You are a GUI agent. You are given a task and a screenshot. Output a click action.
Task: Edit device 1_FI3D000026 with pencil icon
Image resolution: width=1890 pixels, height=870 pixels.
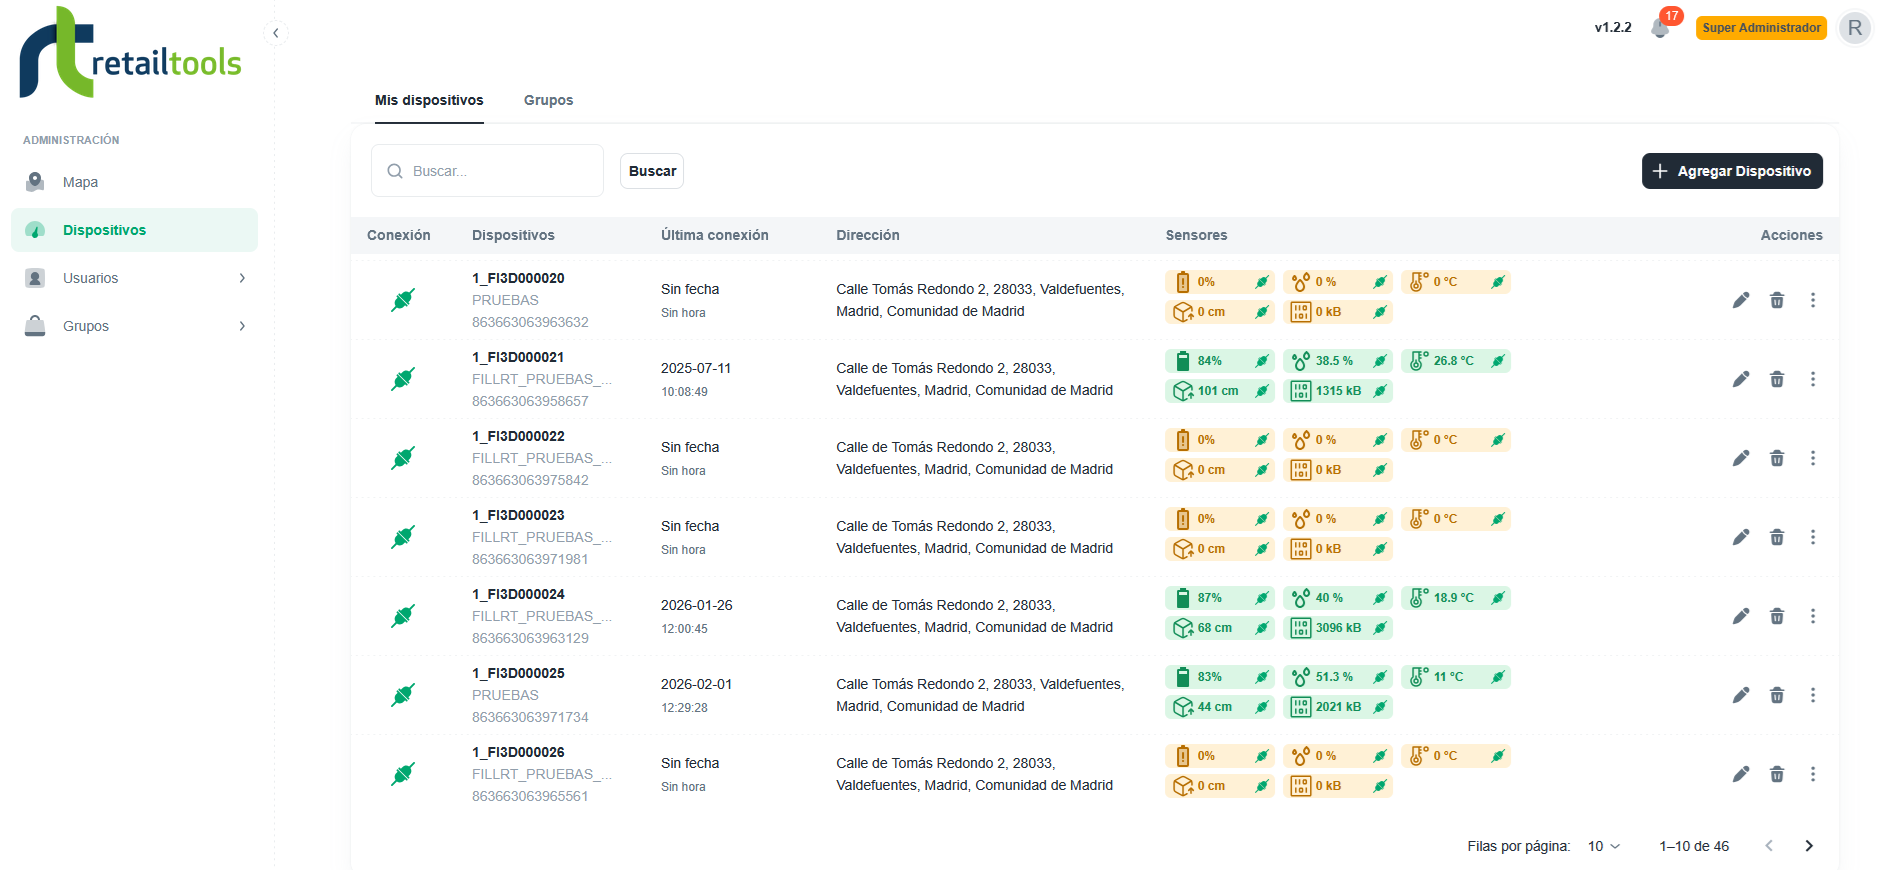coord(1741,774)
